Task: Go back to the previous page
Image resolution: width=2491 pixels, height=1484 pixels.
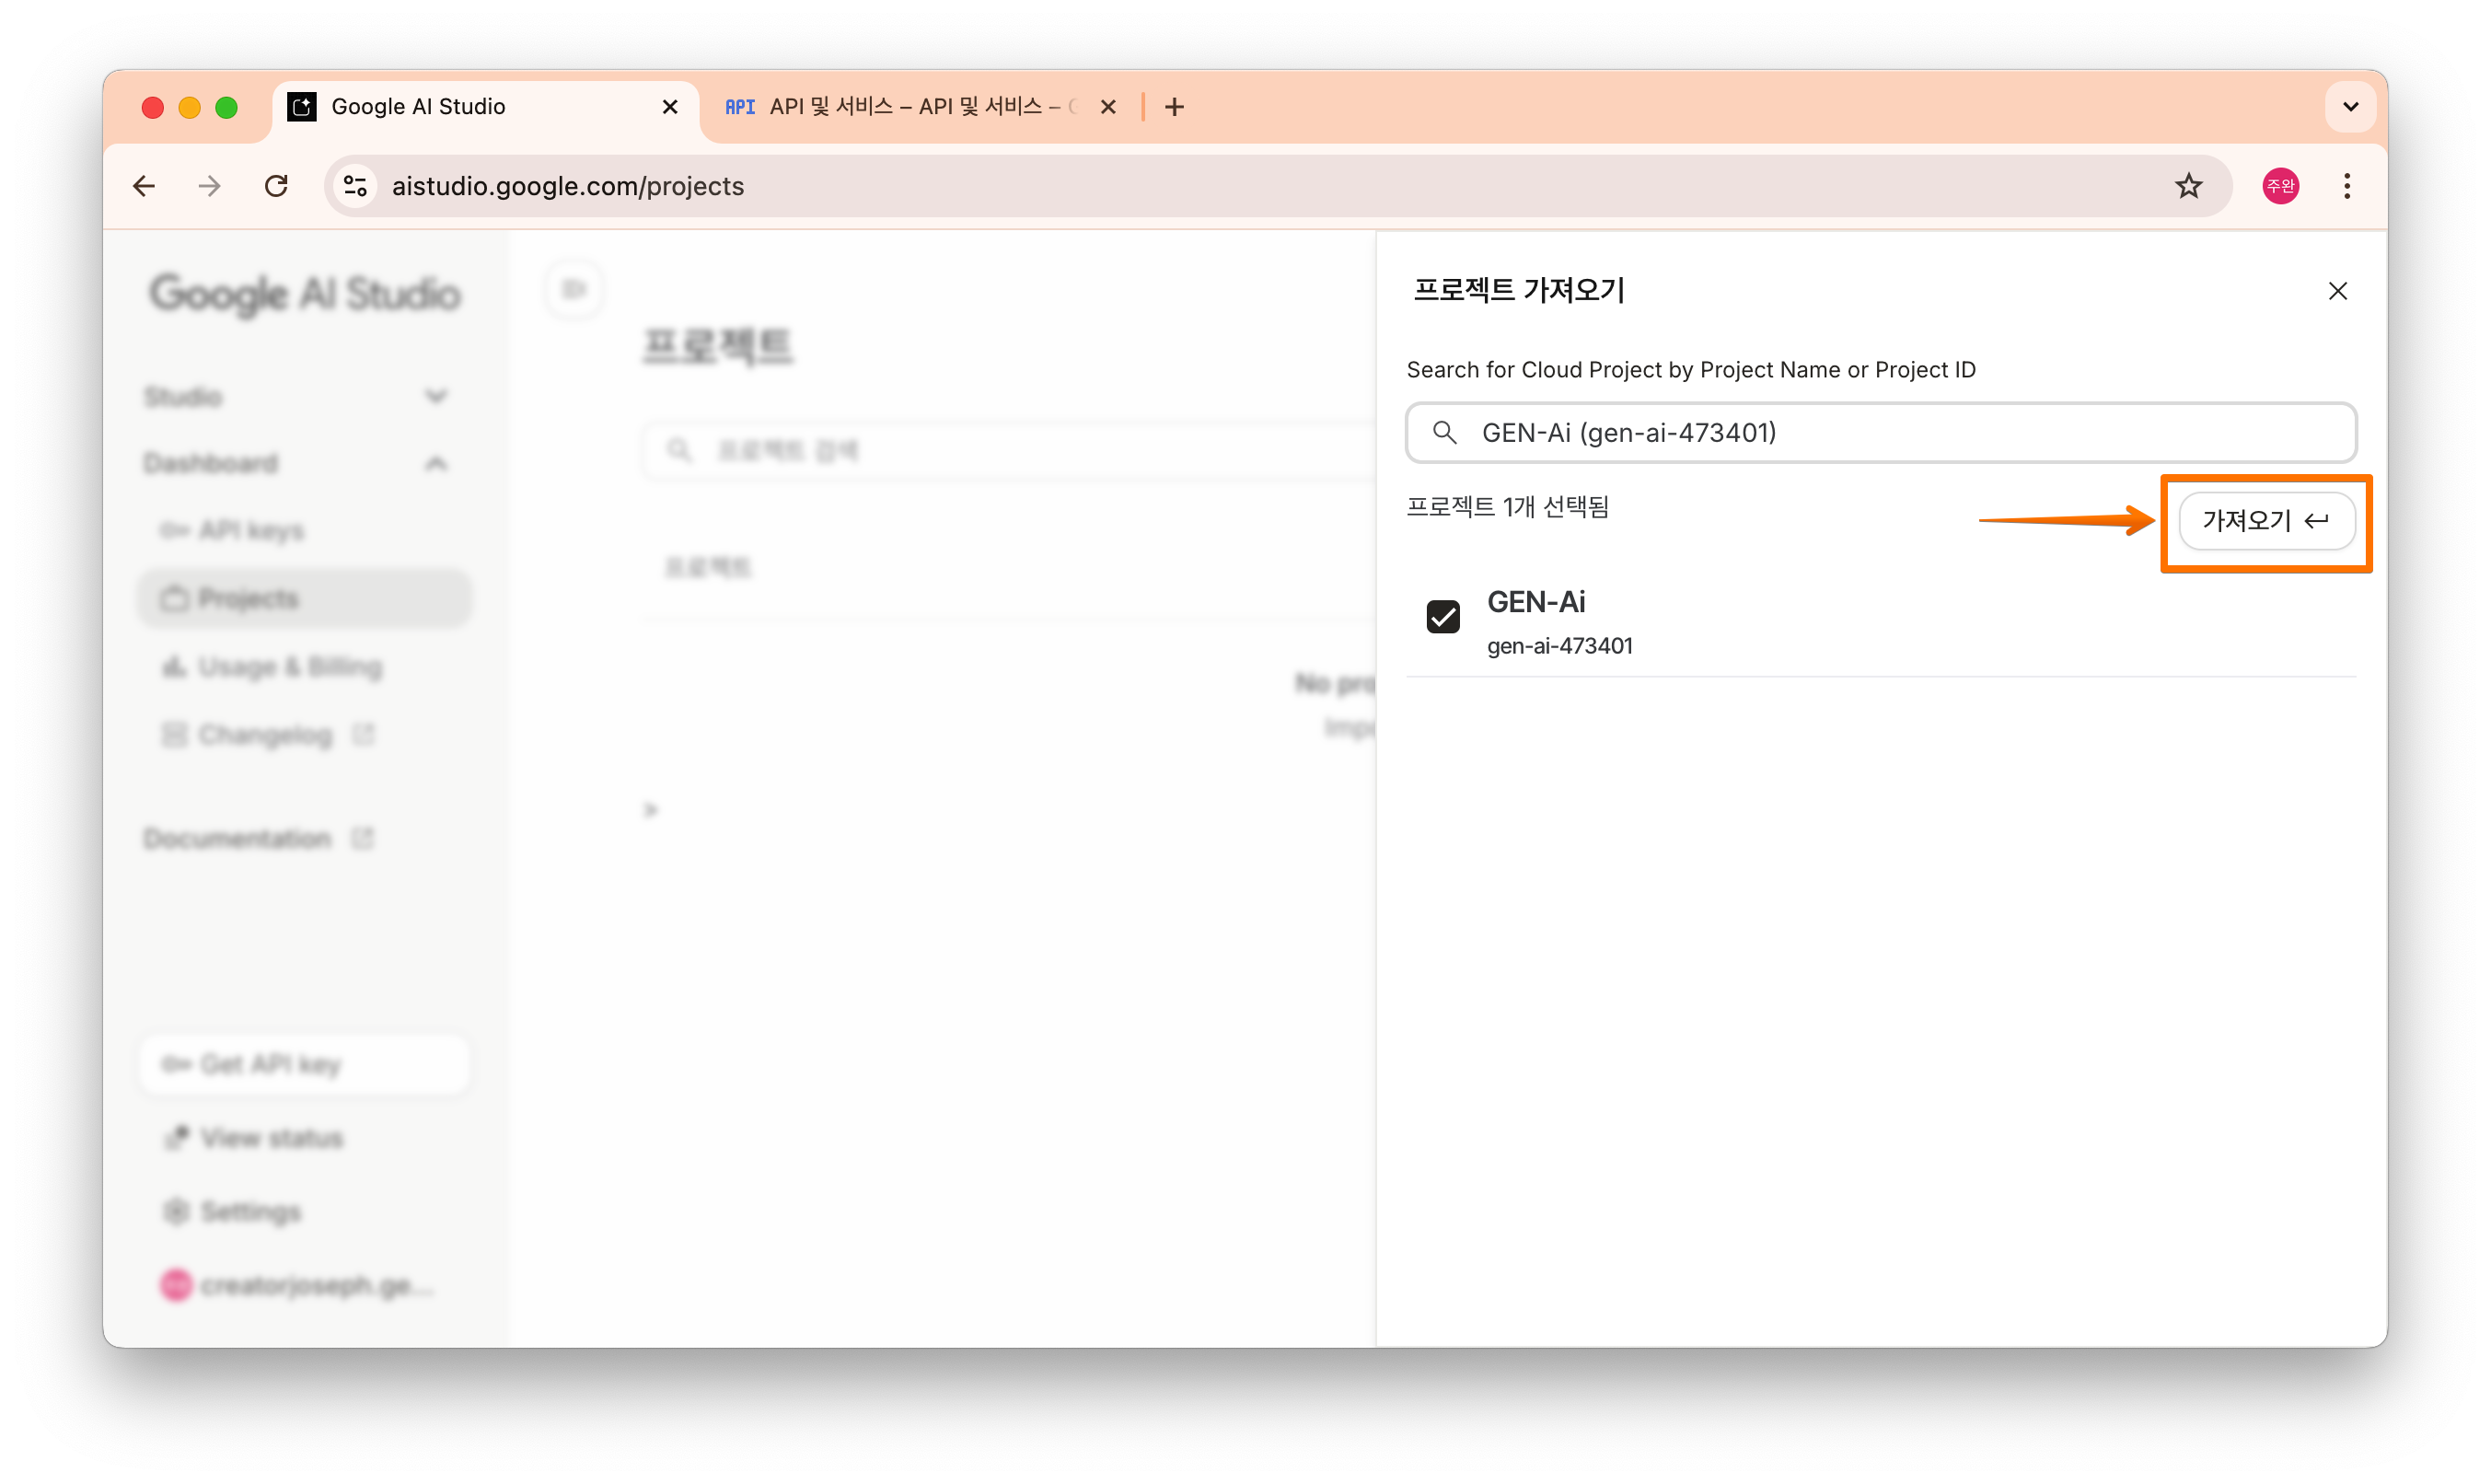Action: [144, 186]
